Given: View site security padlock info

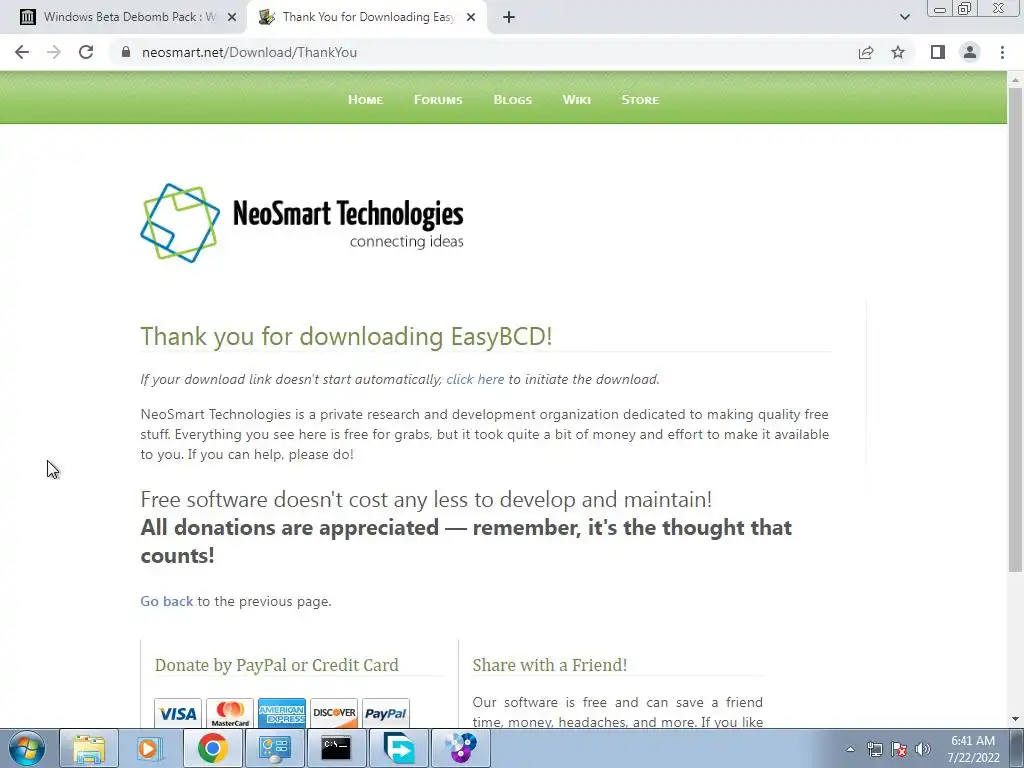Looking at the screenshot, I should click(x=126, y=52).
